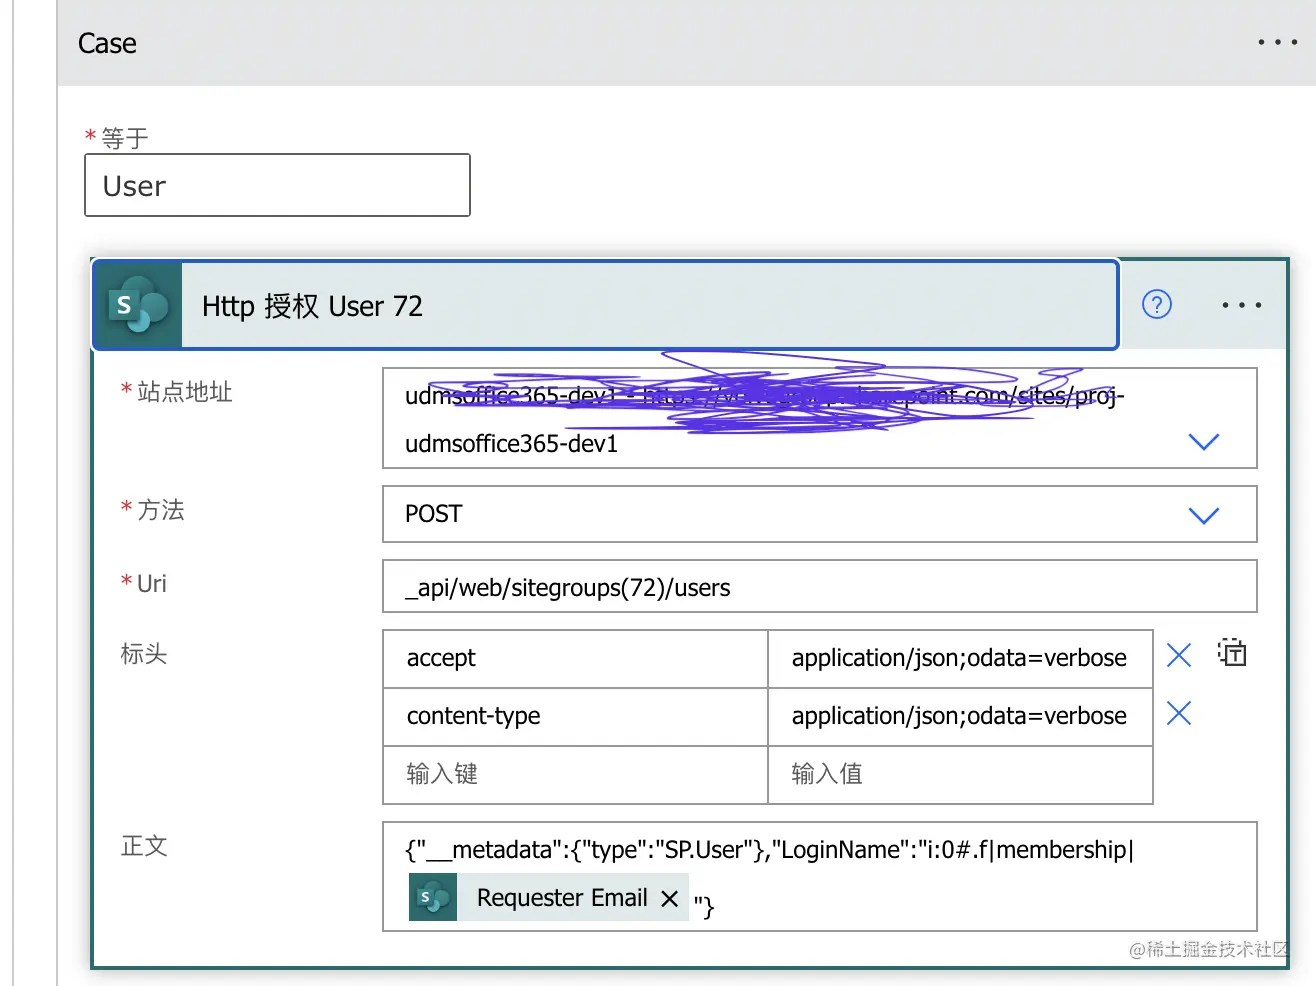Open help for the Http 授权 User 72 action
This screenshot has width=1316, height=986.
1157,304
